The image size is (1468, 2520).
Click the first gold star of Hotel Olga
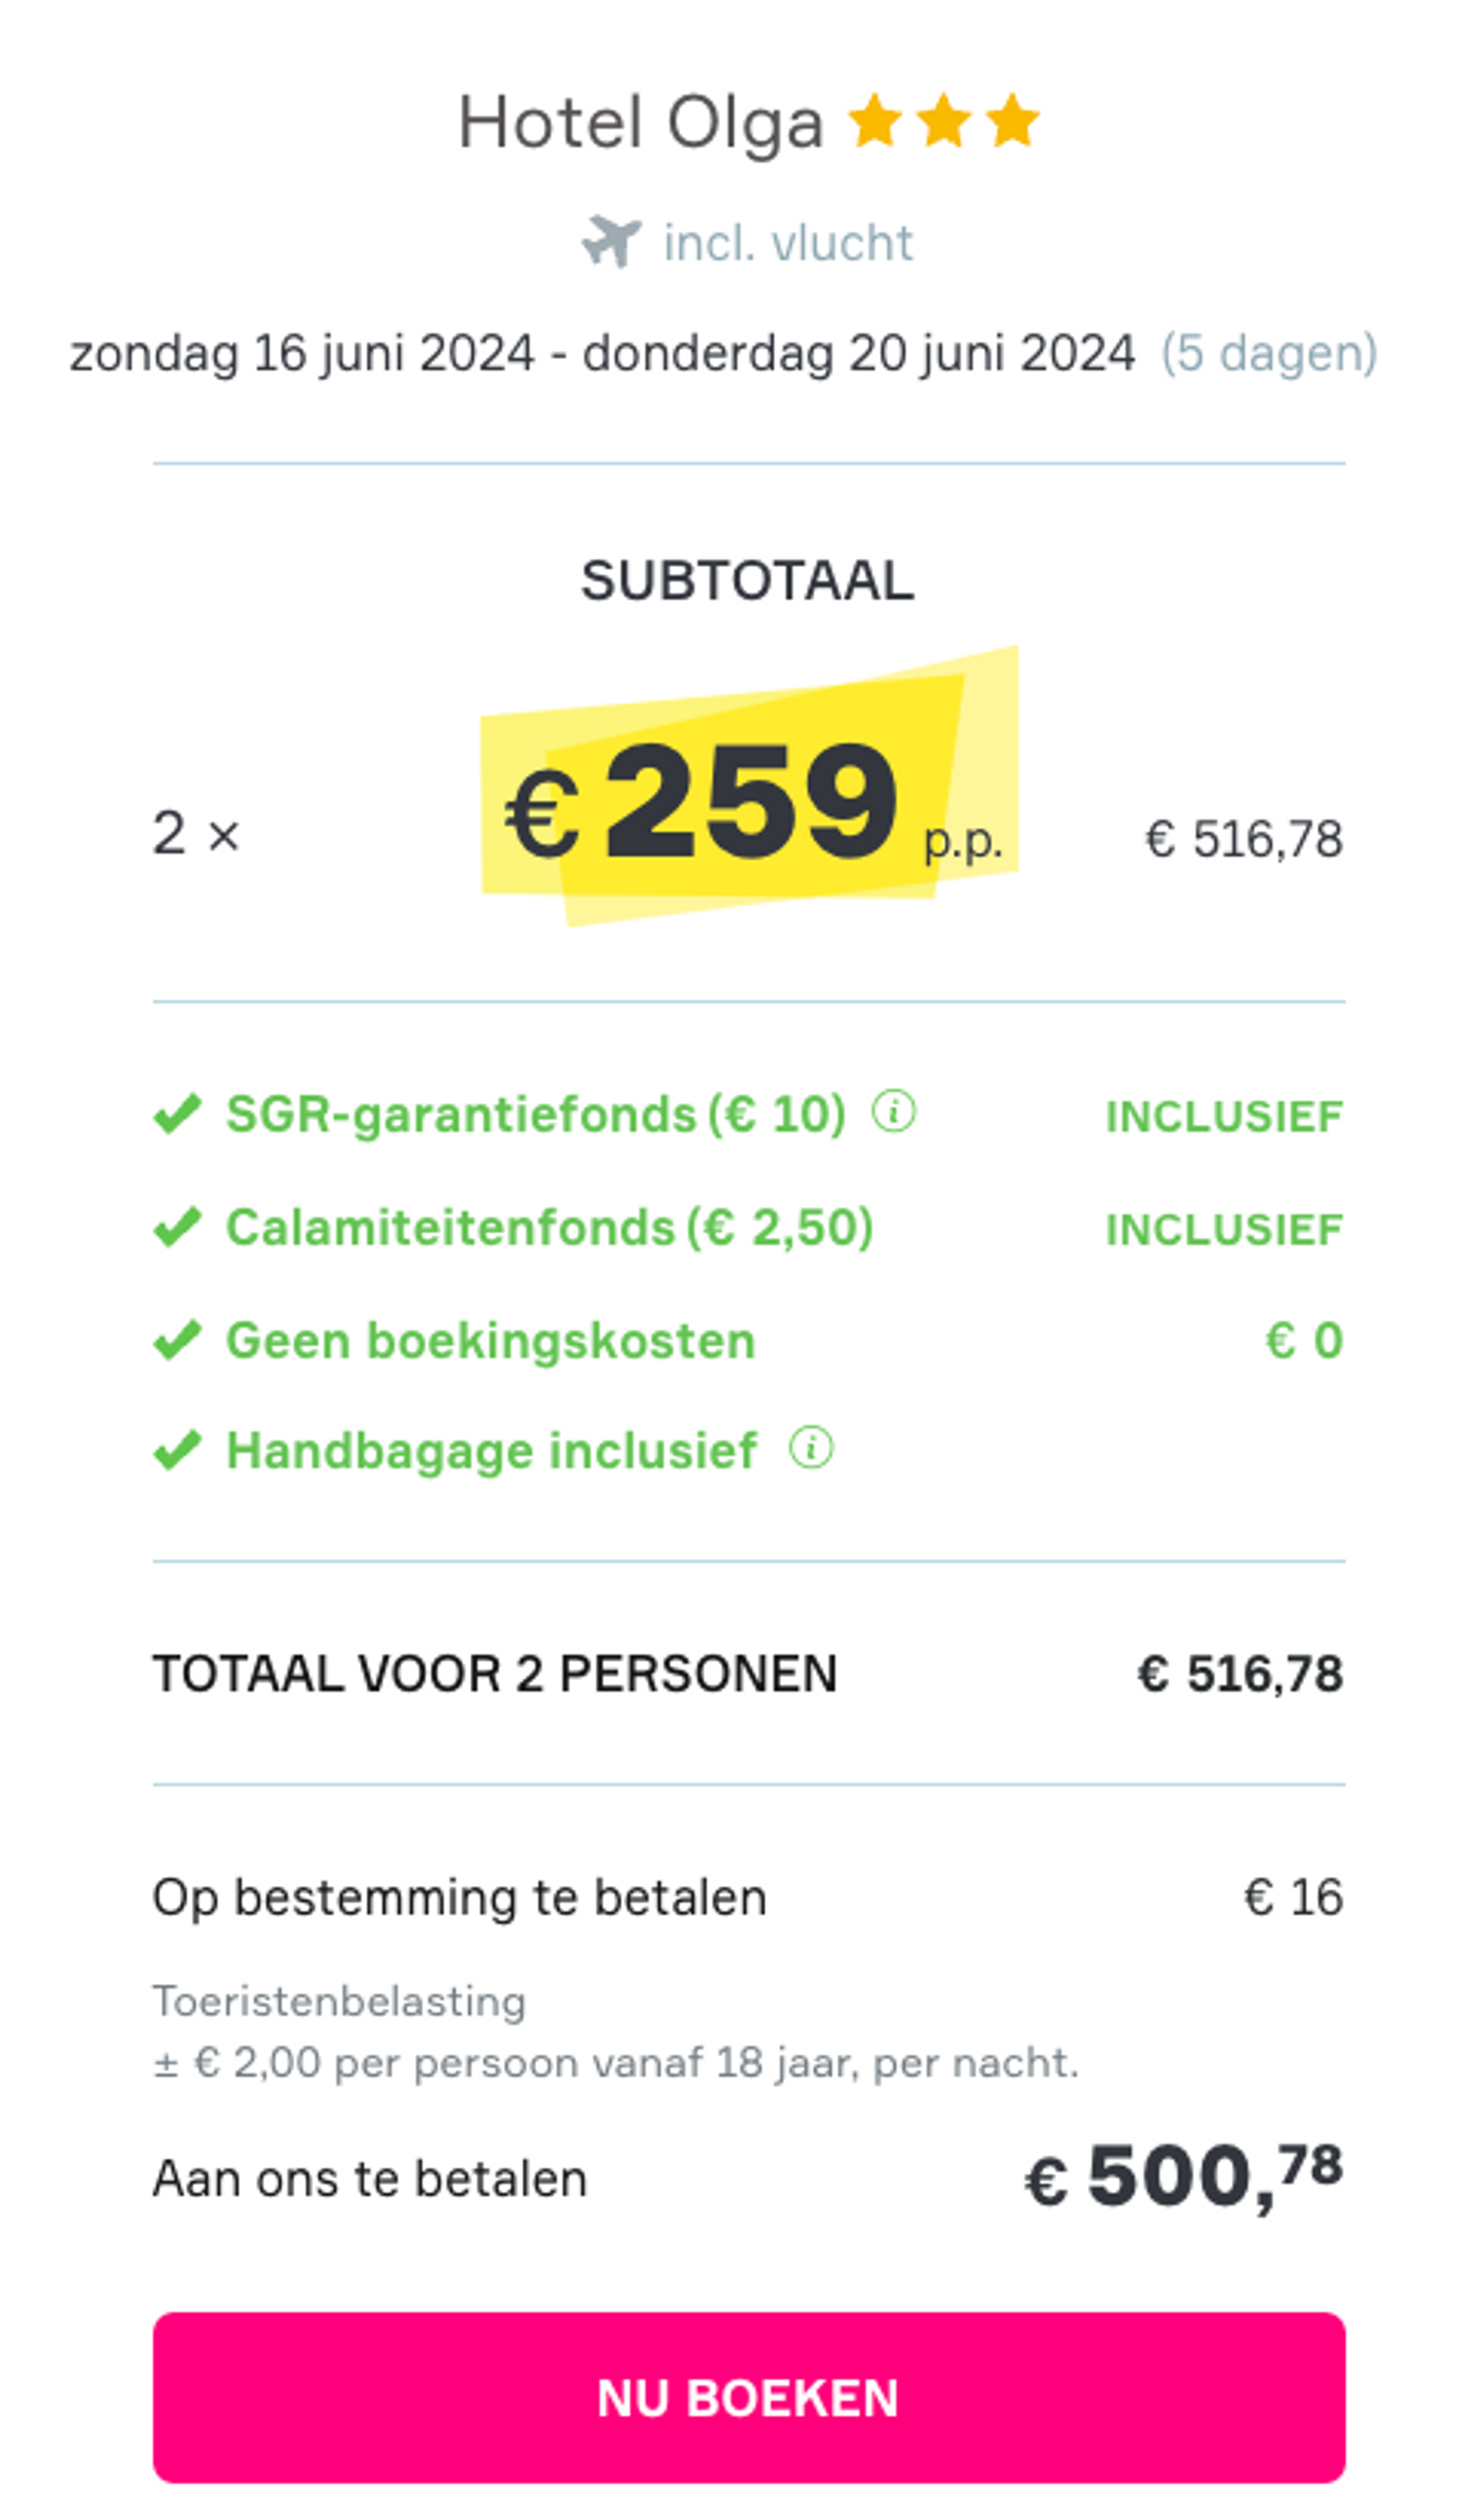click(875, 121)
